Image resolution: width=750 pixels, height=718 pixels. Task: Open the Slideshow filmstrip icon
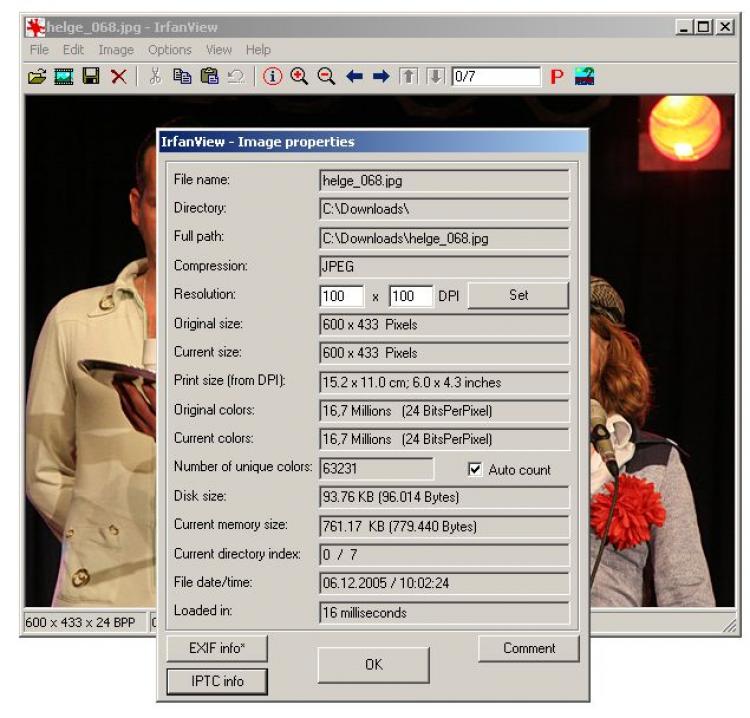(x=64, y=77)
